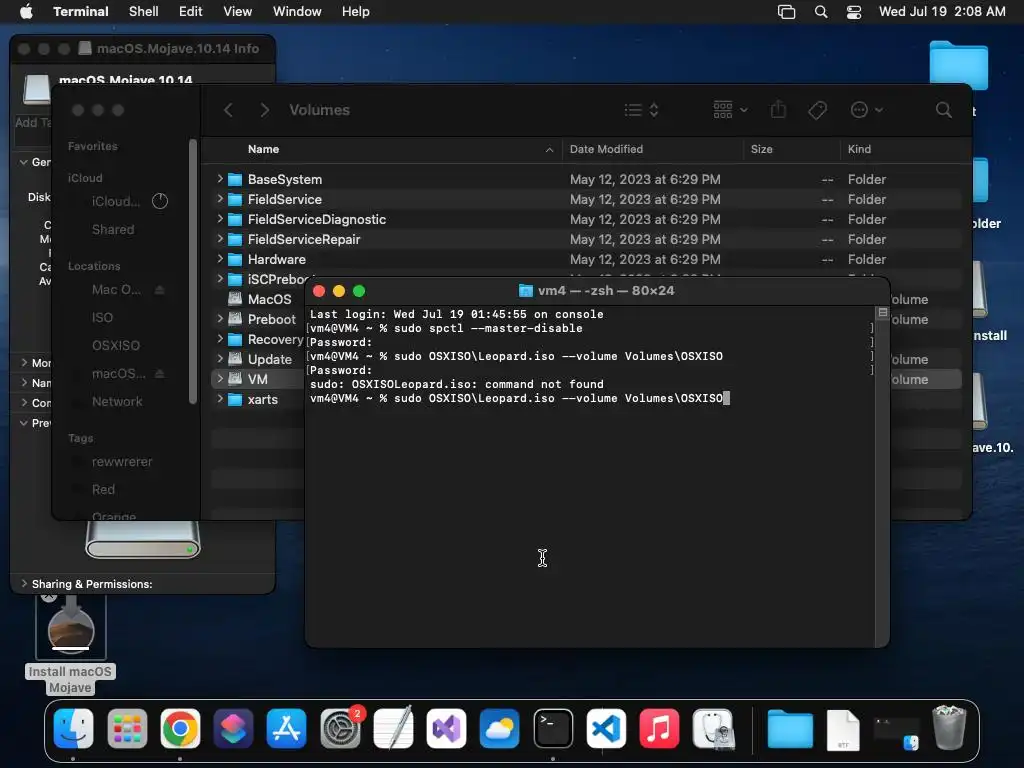Open the Finder action (ellipsis) menu
1024x768 pixels.
867,110
